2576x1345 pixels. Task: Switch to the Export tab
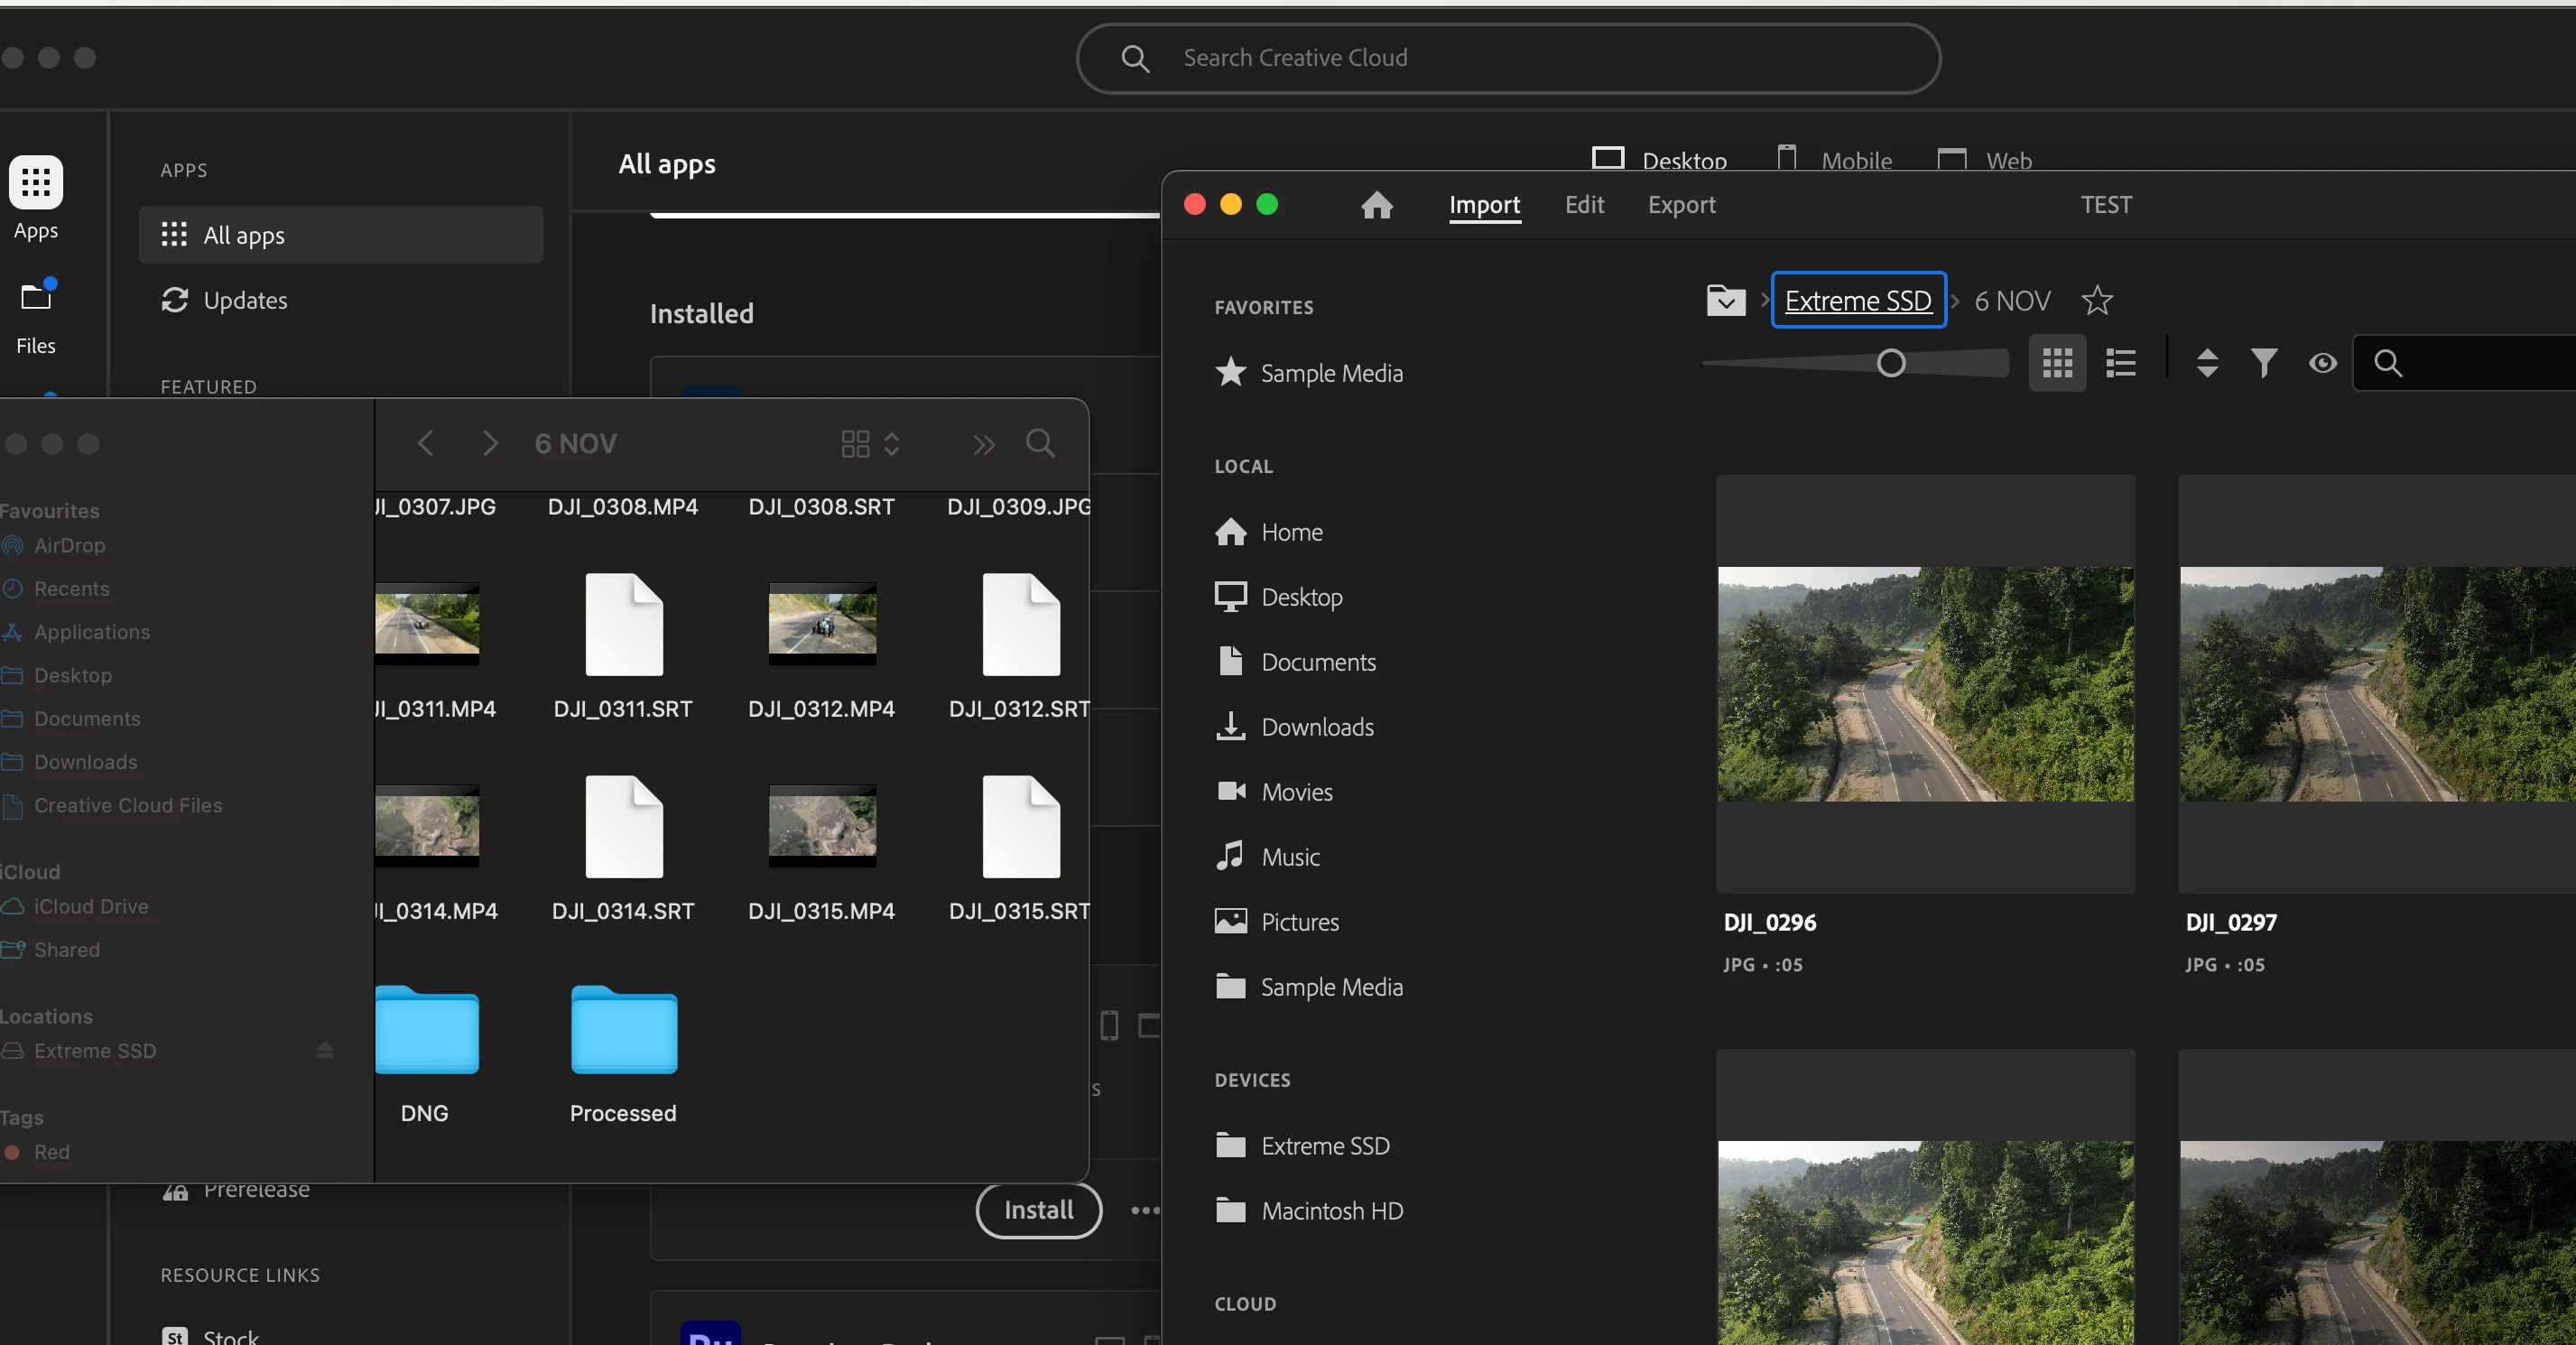coord(1681,205)
